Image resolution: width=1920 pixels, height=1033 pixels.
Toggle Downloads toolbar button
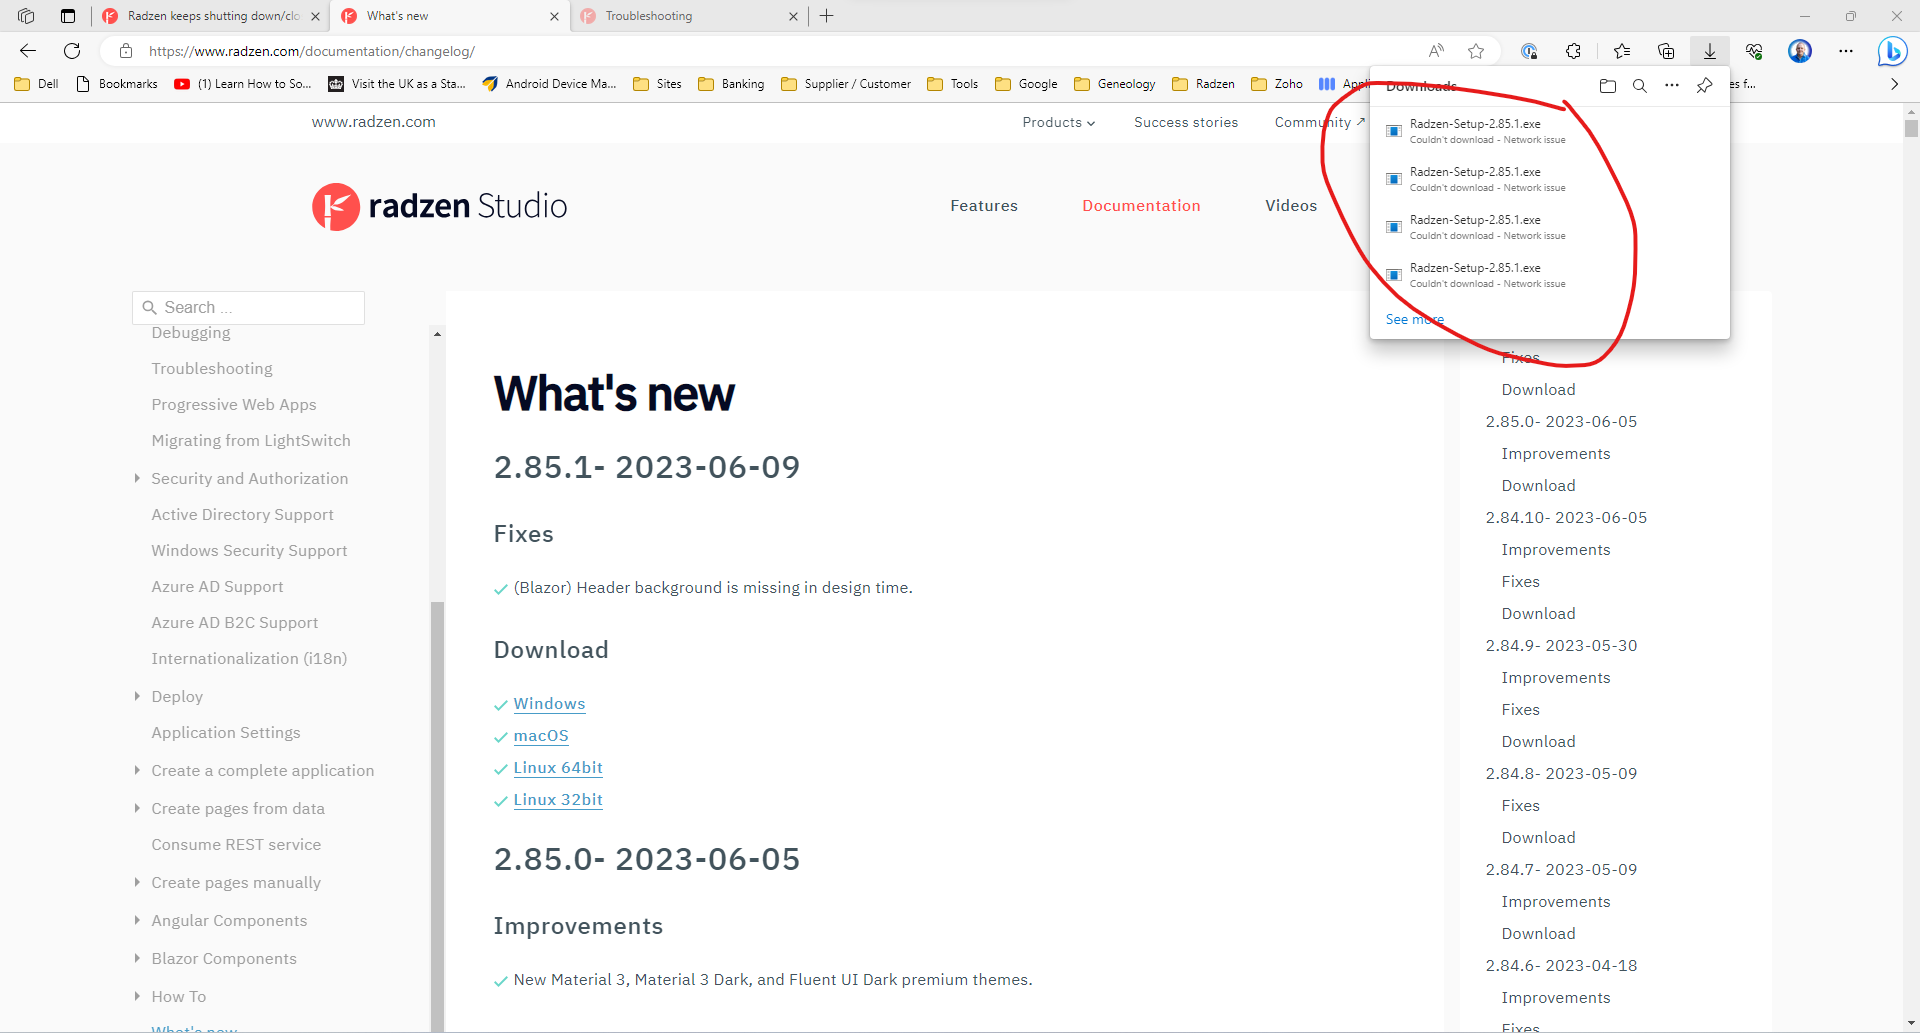point(1710,51)
